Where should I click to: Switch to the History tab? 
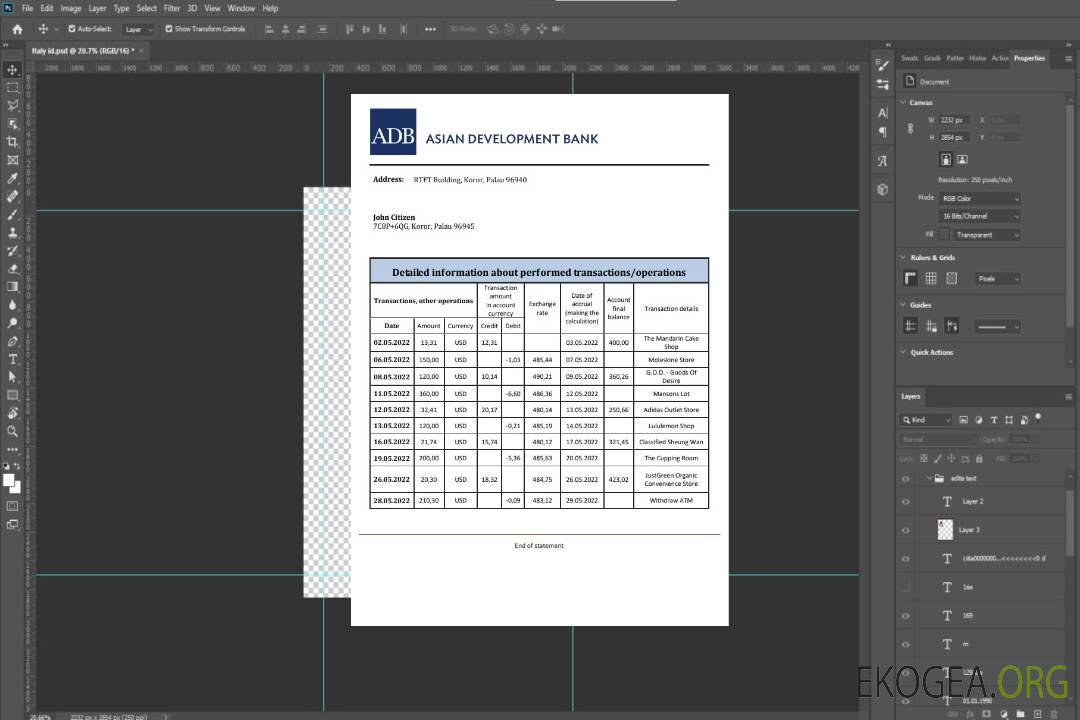click(977, 58)
